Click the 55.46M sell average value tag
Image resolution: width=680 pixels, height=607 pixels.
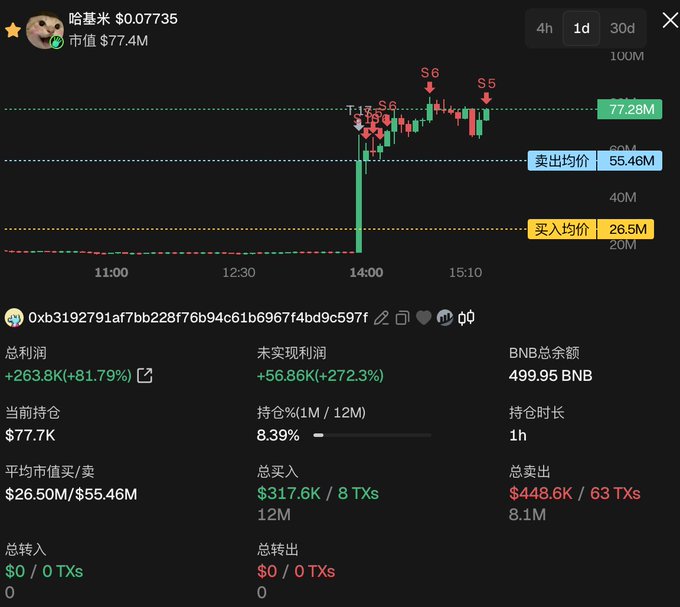(630, 161)
